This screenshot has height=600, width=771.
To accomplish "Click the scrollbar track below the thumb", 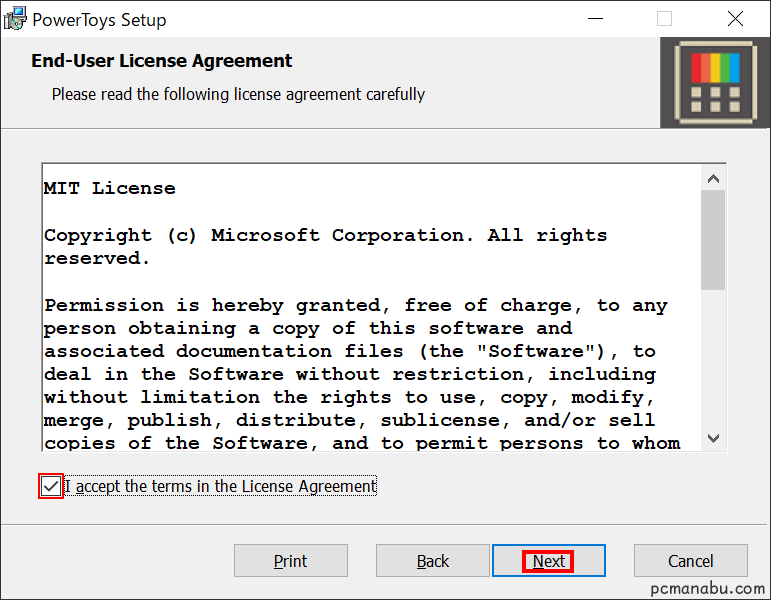I will pos(713,358).
